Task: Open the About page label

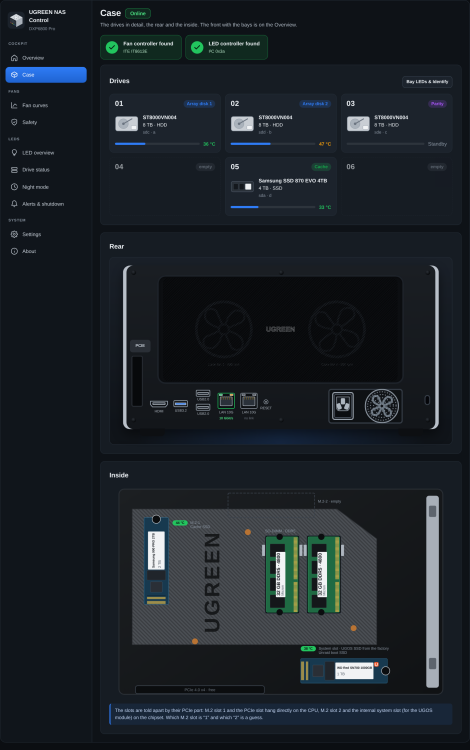Action: 29,251
